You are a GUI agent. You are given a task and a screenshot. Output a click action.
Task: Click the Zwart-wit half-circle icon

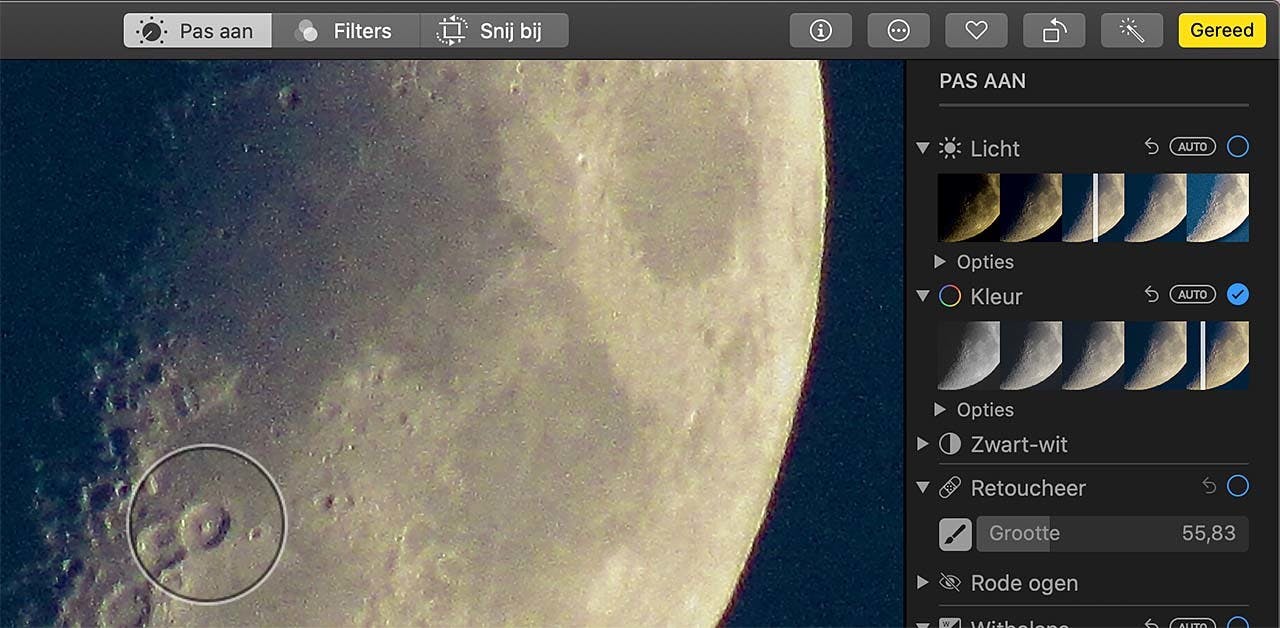950,444
